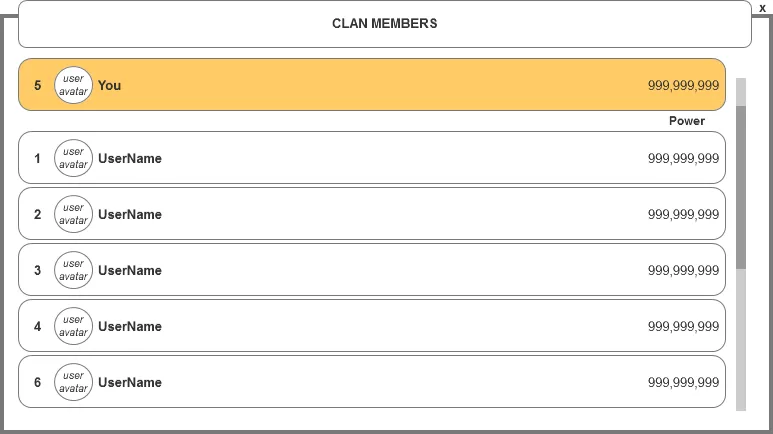Click your own user avatar in highlighted row

click(x=73, y=85)
